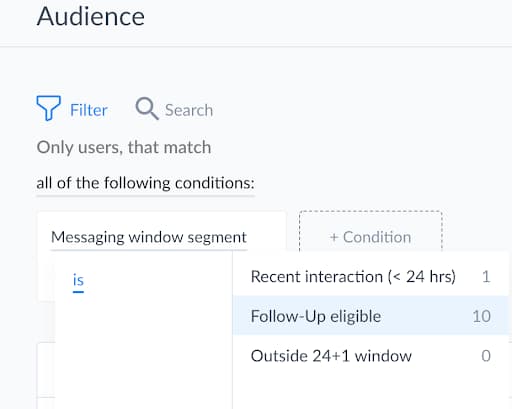Viewport: 512px width, 409px height.
Task: Switch to the Search text label
Action: click(189, 110)
